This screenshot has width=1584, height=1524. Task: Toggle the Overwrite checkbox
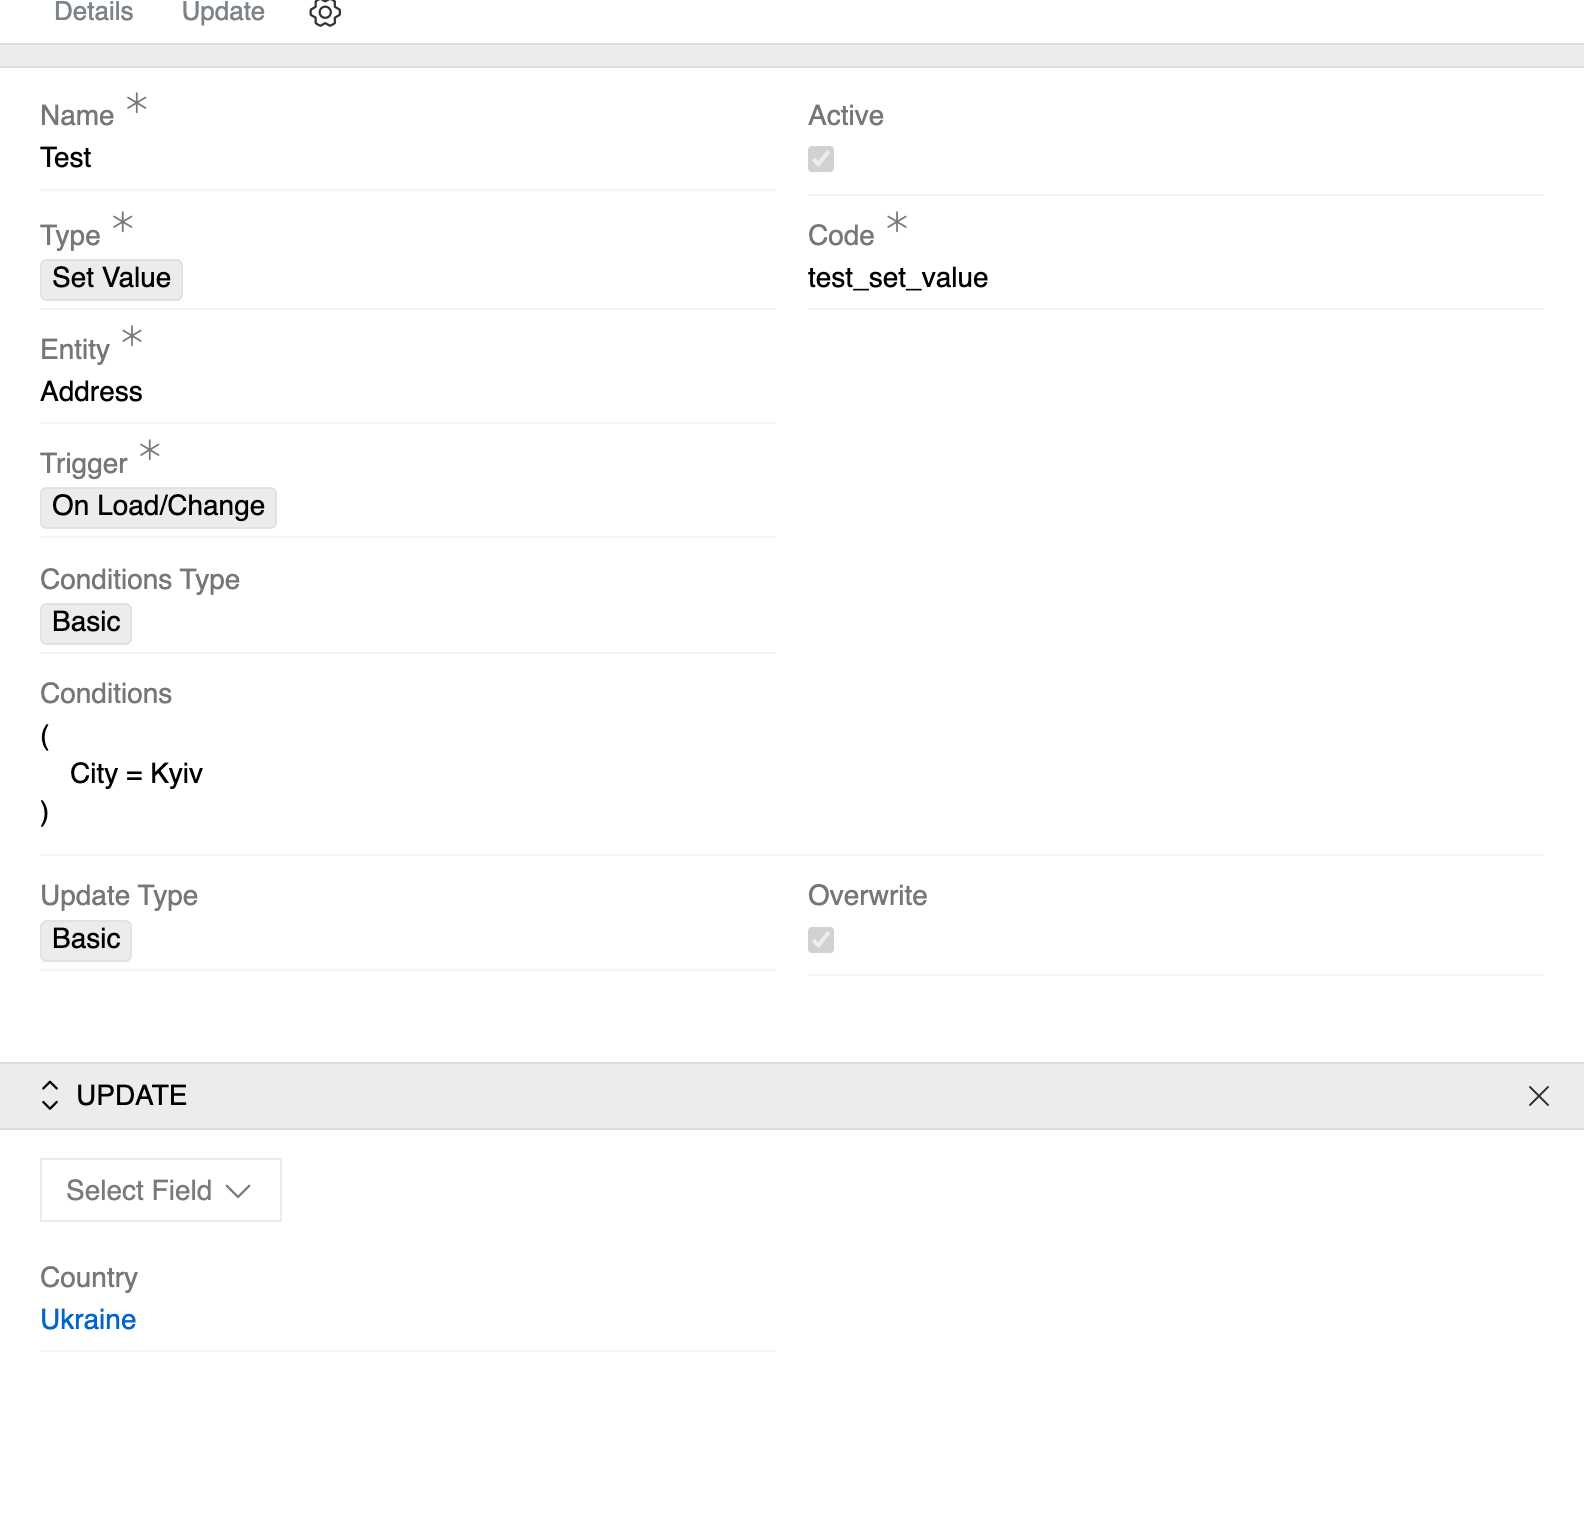(x=821, y=940)
